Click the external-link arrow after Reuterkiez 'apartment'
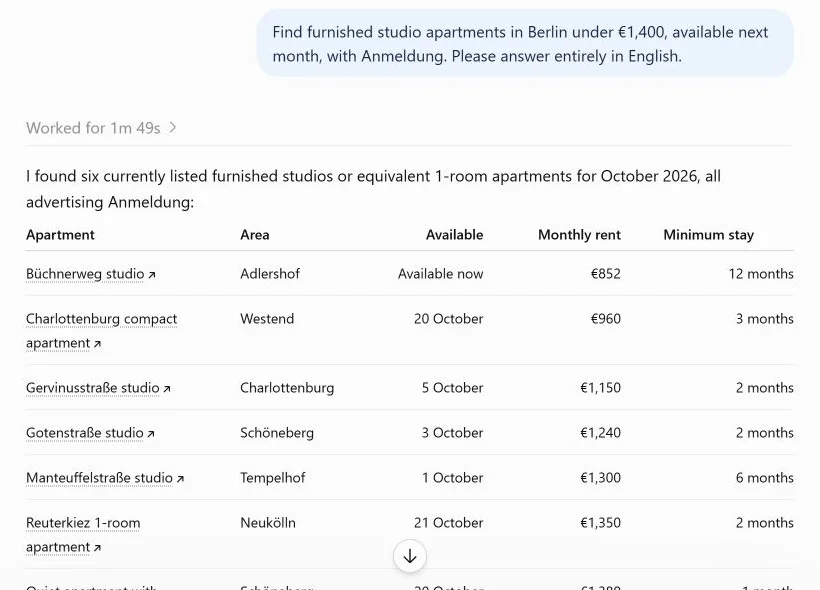The height and width of the screenshot is (590, 820). (x=97, y=548)
